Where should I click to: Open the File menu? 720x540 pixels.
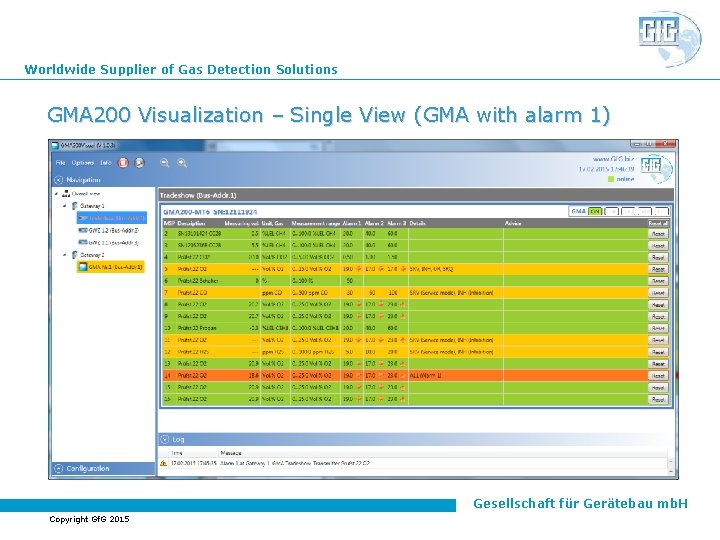(x=60, y=163)
